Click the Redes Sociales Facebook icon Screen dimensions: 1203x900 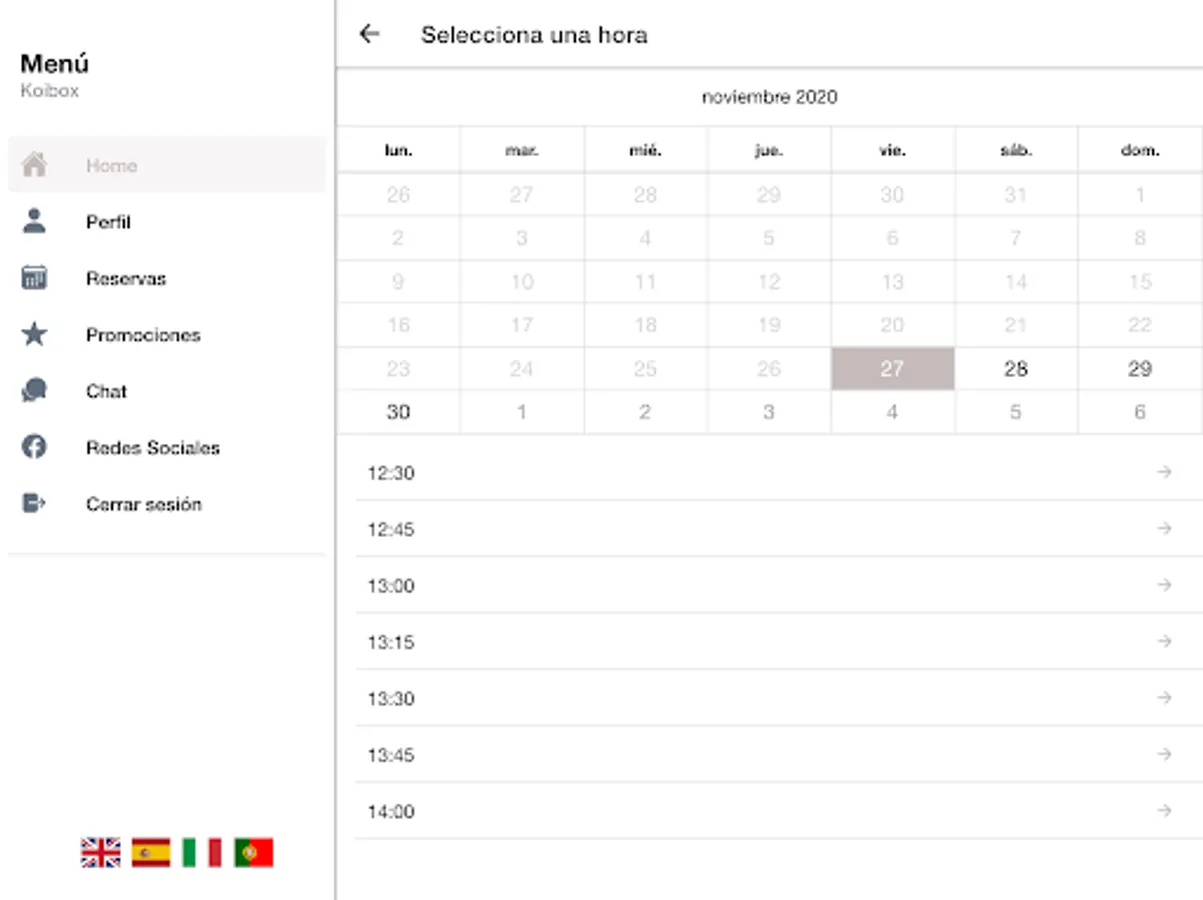pyautogui.click(x=34, y=447)
